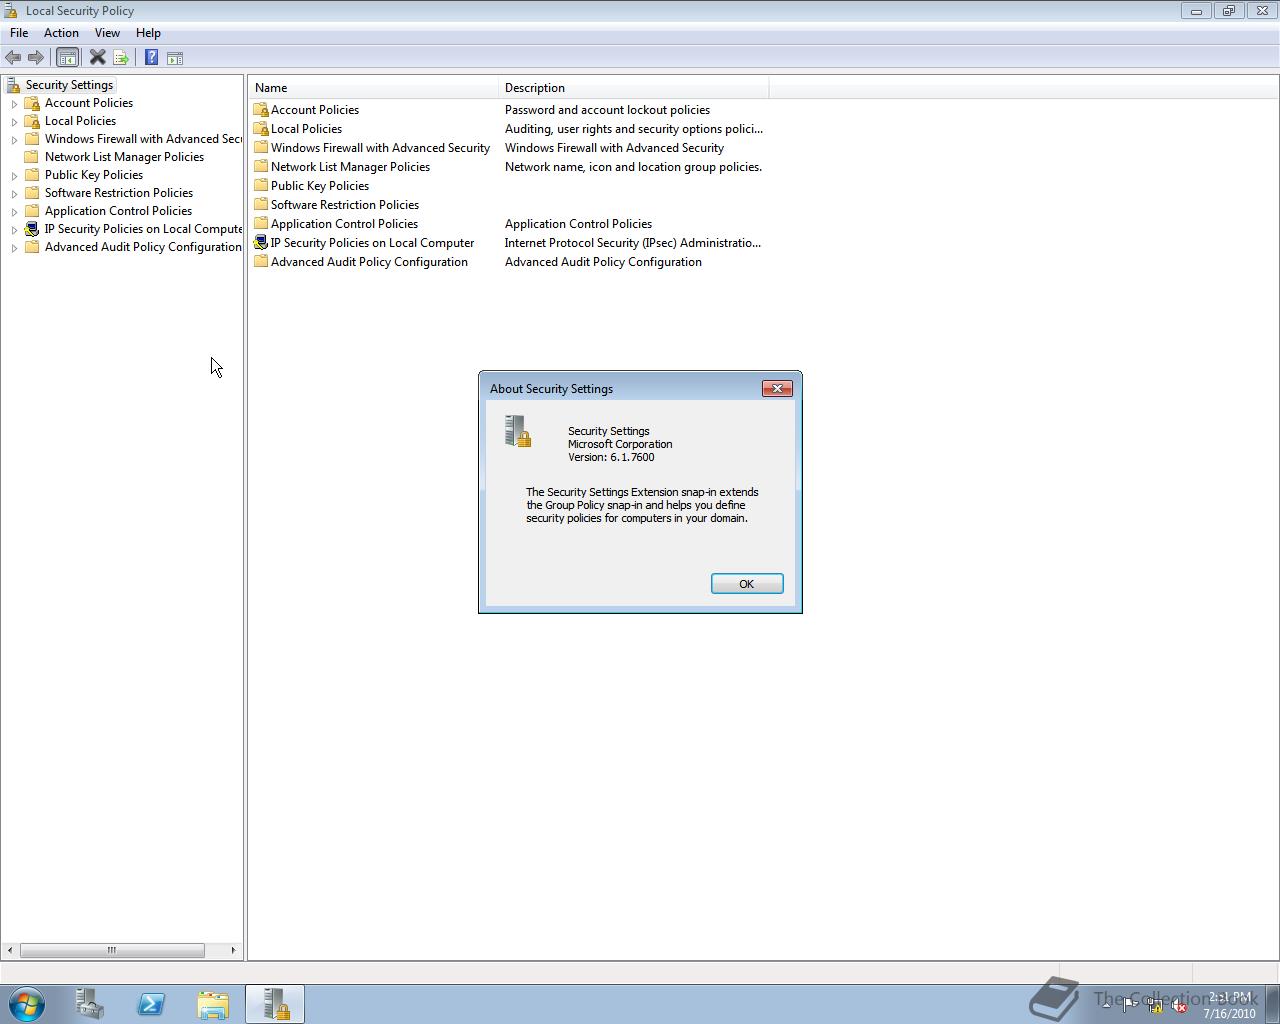Click the Local Policies folder icon in the tree
This screenshot has width=1280, height=1024.
pyautogui.click(x=32, y=121)
